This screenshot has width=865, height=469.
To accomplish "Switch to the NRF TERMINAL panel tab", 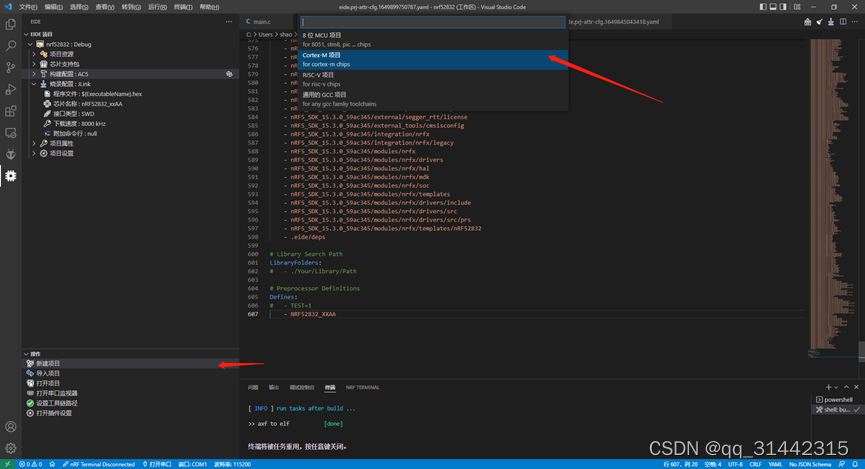I will (362, 387).
